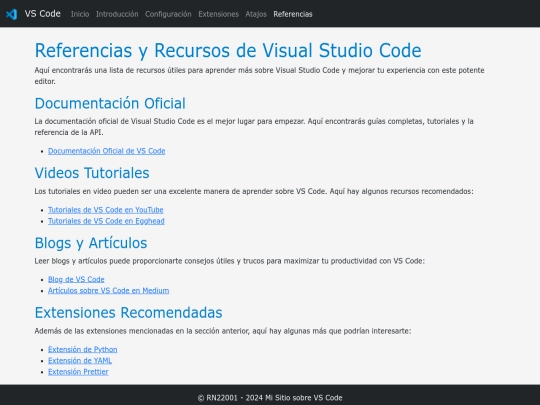The height and width of the screenshot is (405, 540).
Task: Open the Extensión Prettier link
Action: [78, 372]
